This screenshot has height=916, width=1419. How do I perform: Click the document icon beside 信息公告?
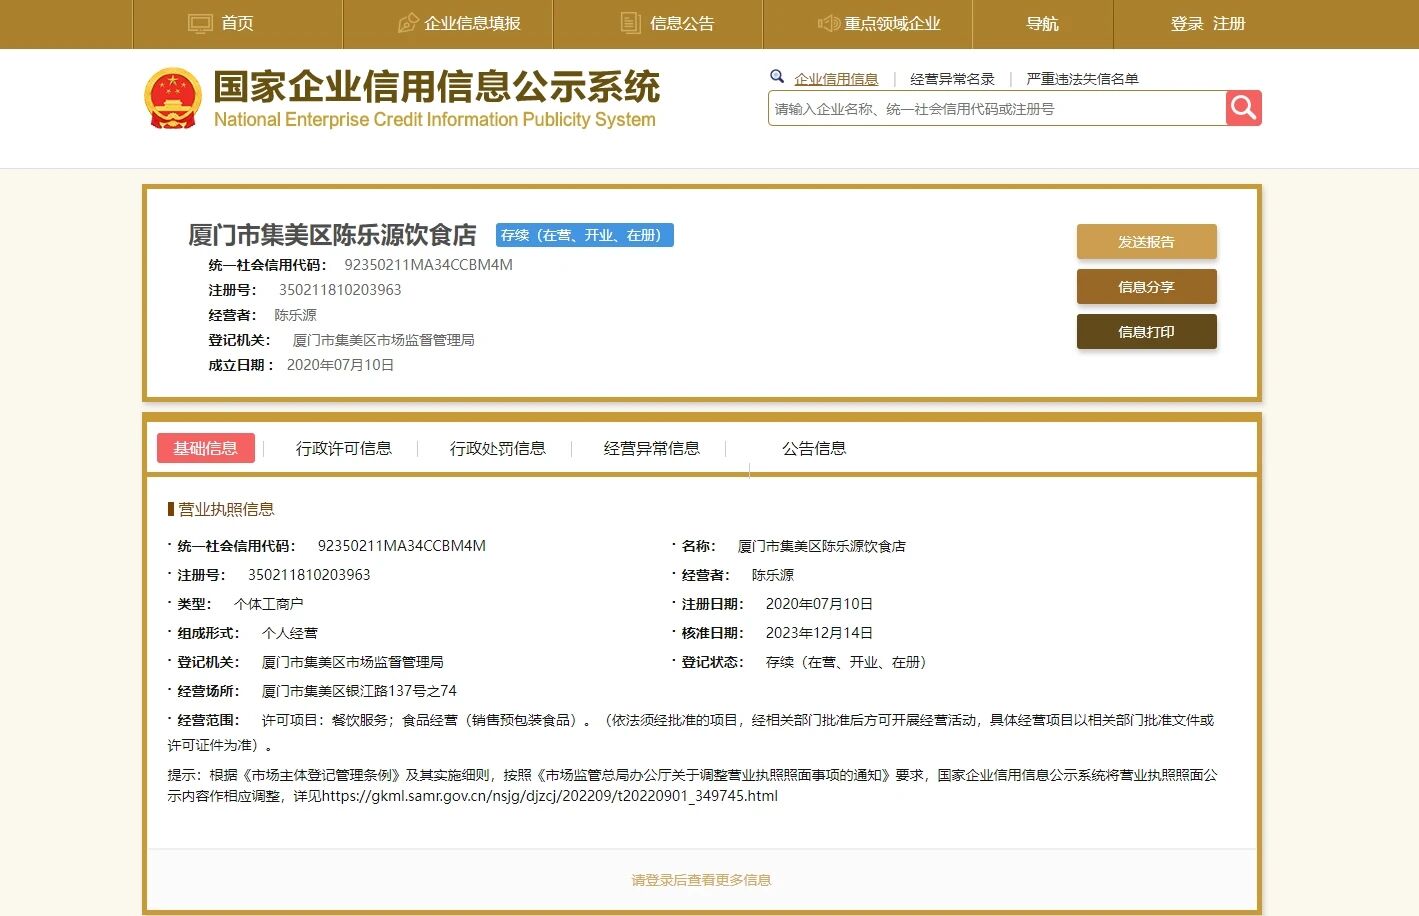tap(630, 23)
